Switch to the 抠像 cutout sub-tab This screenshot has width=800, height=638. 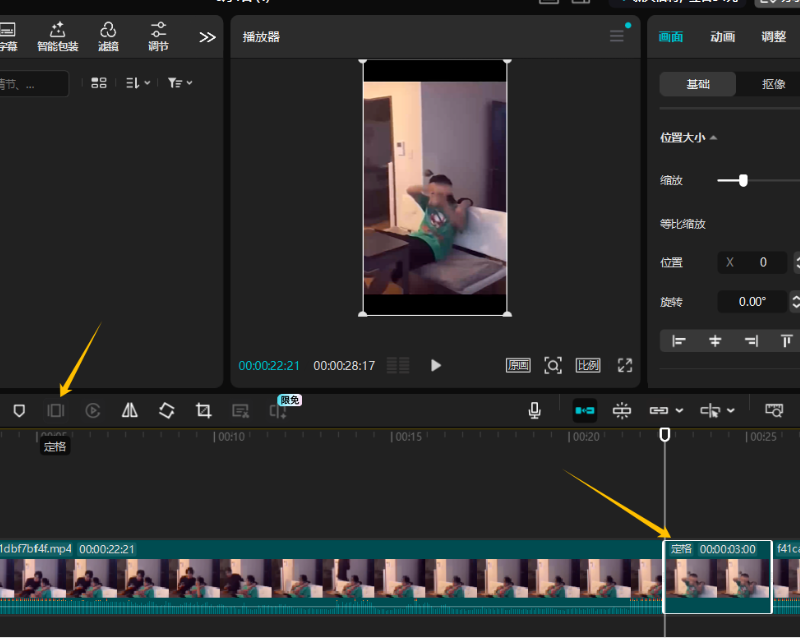point(773,84)
